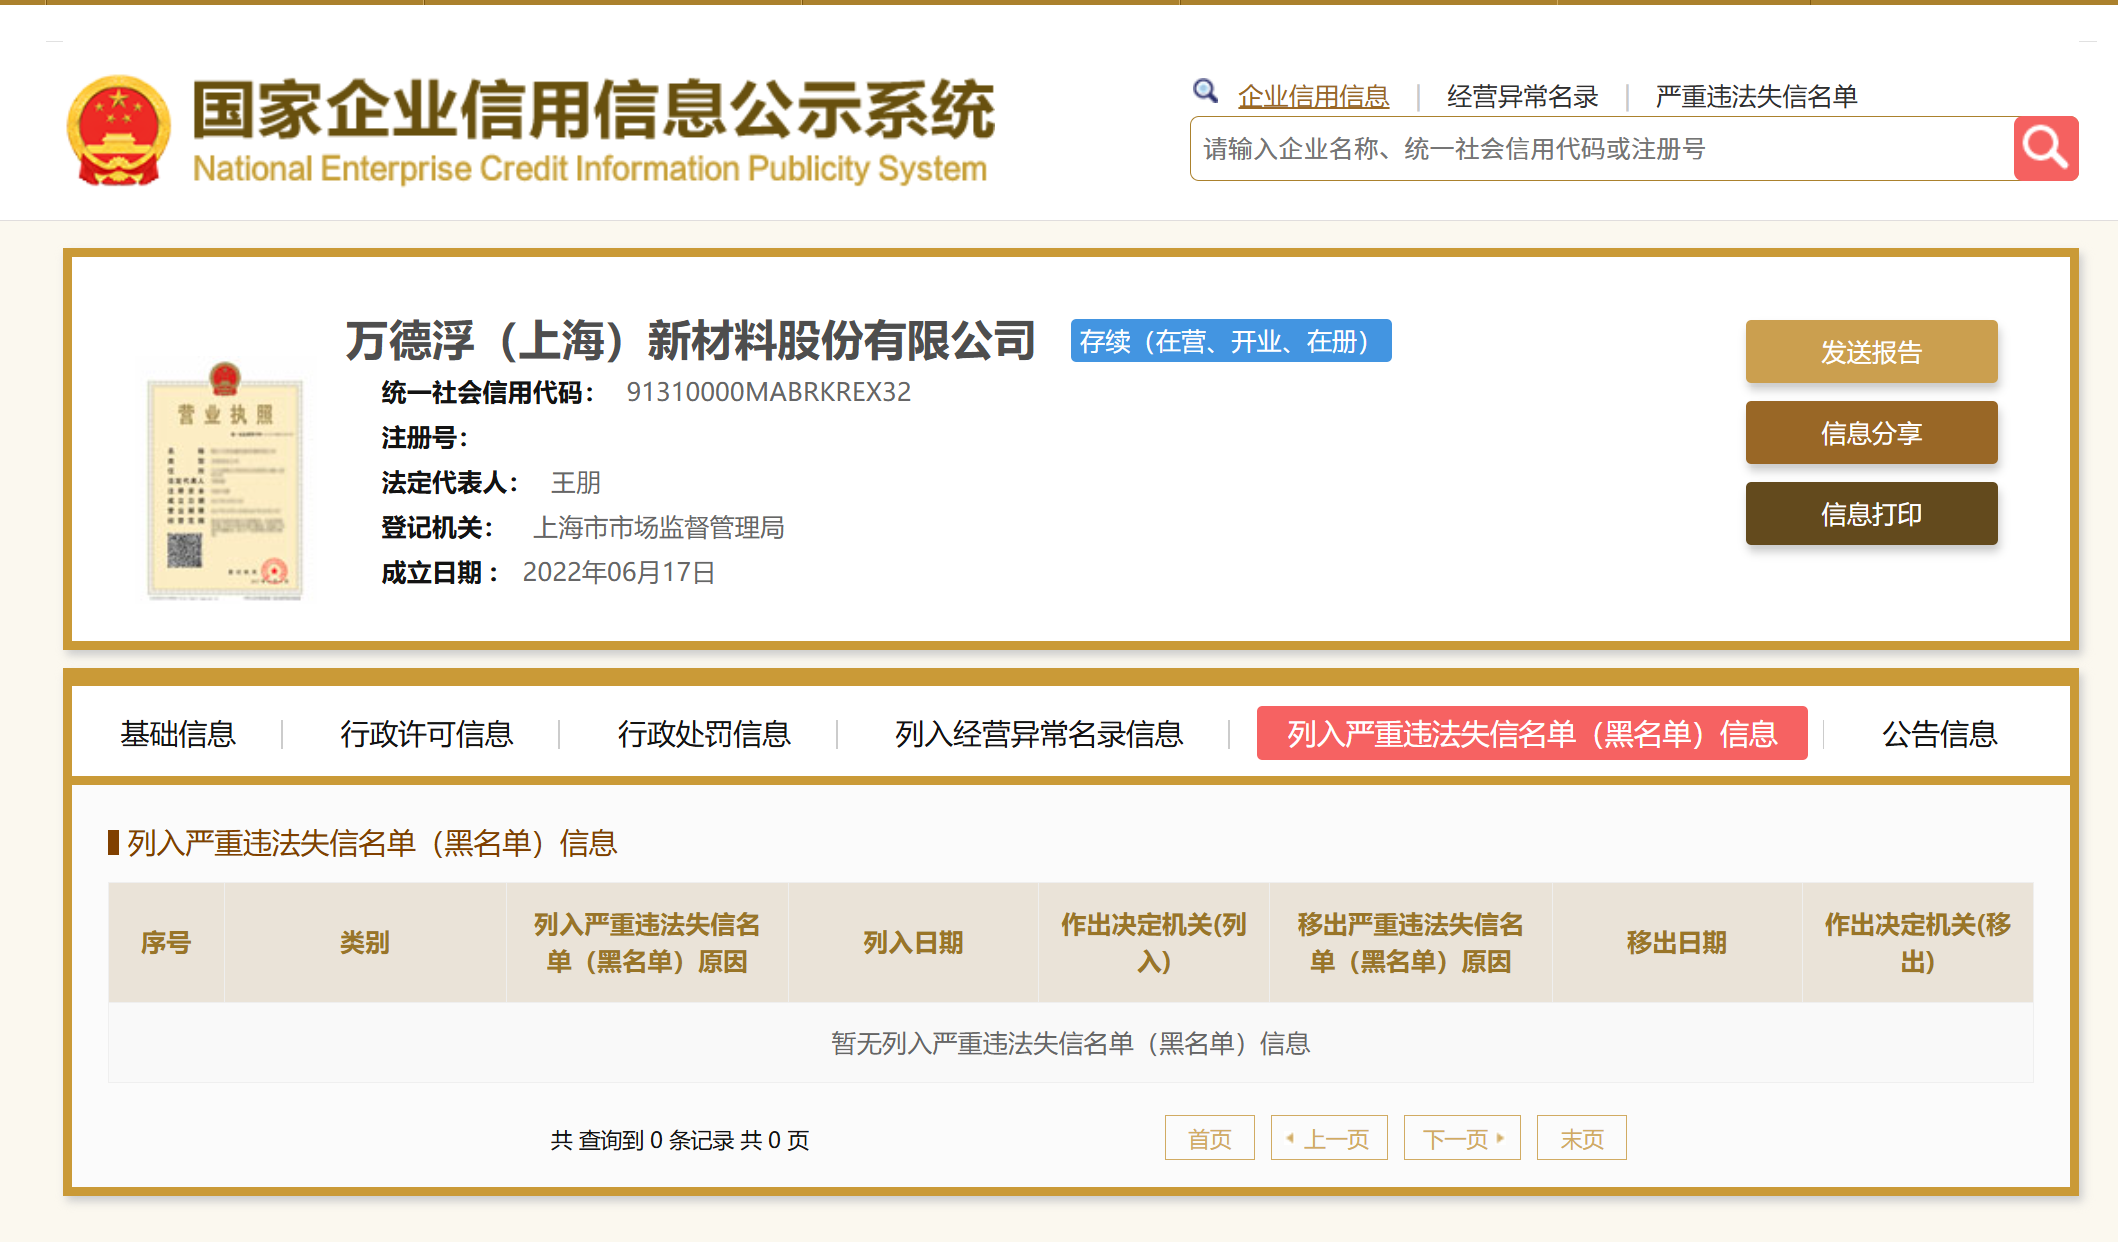
Task: Switch to 基础信息 tab
Action: pos(178,734)
